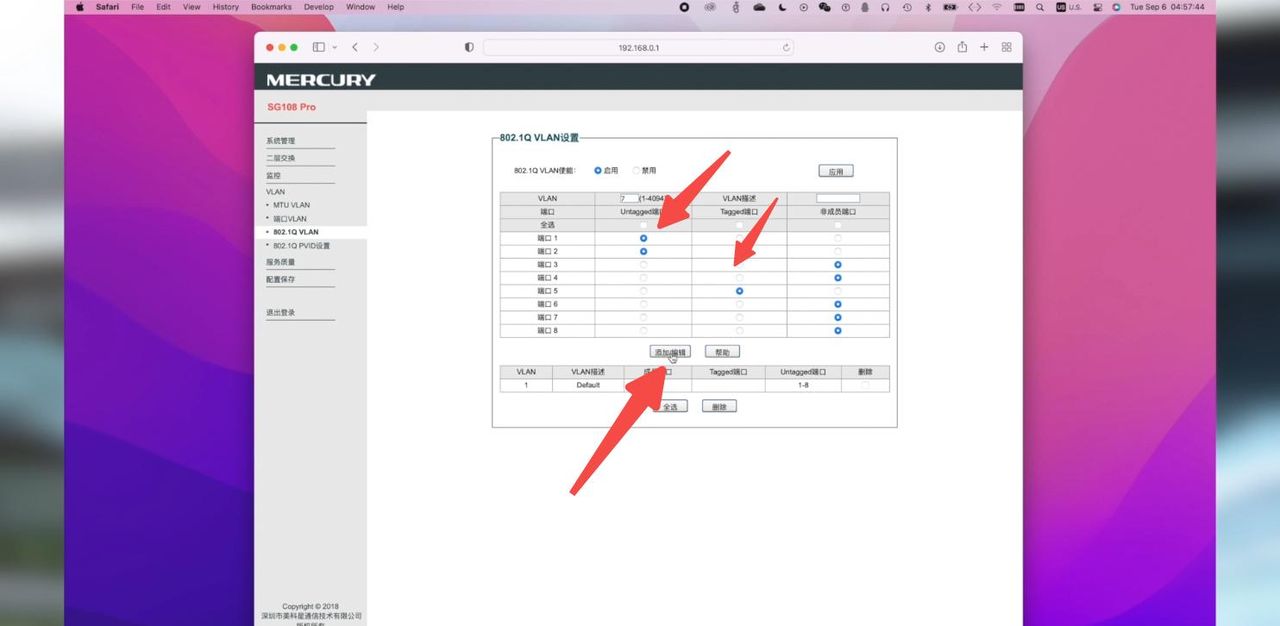Image resolution: width=1280 pixels, height=626 pixels.
Task: Show the Safari sidebar
Action: click(x=318, y=47)
